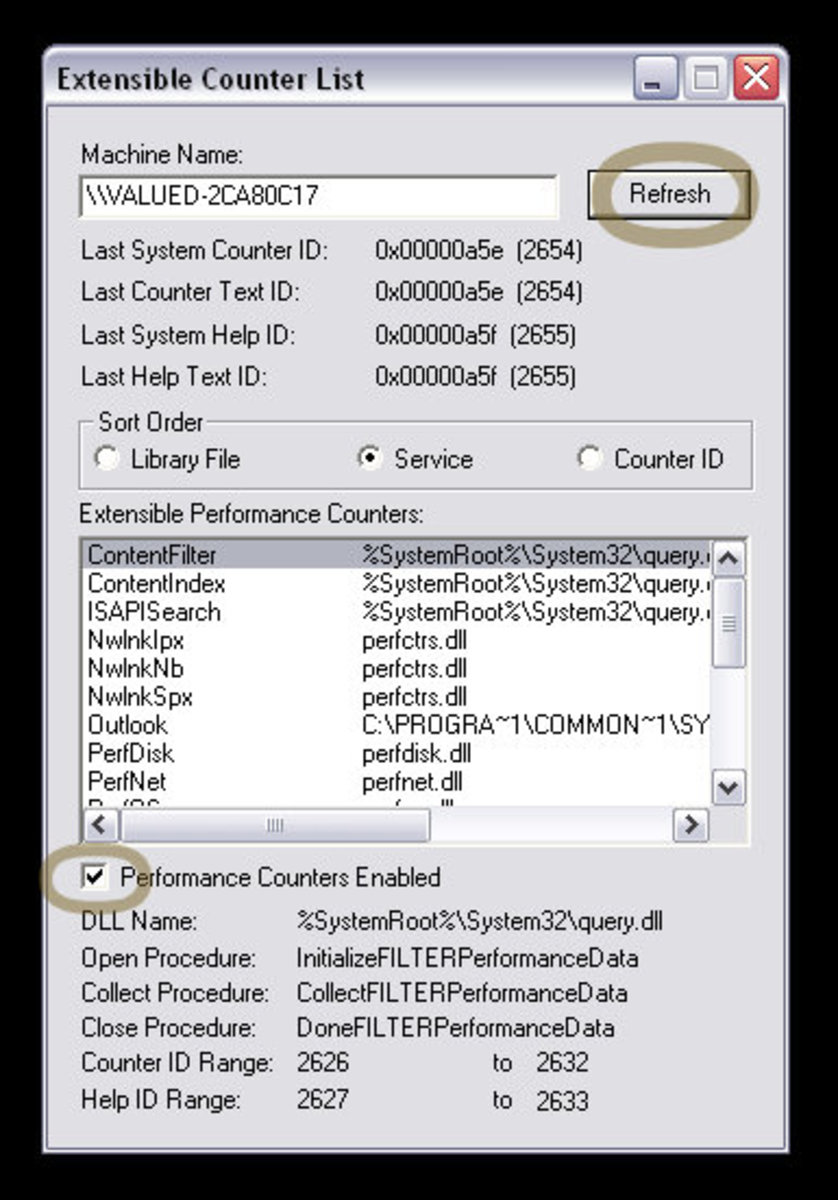The height and width of the screenshot is (1200, 838).
Task: Select the Outlook counter entry
Action: click(128, 724)
